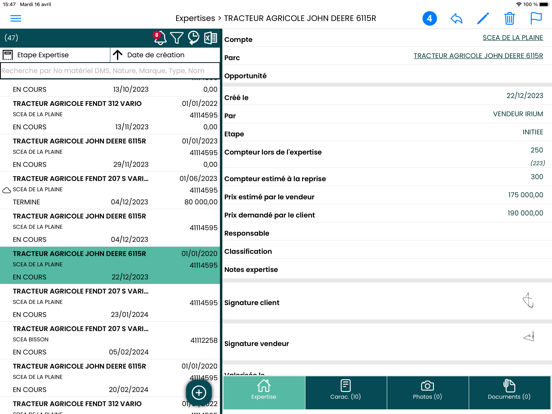Select Date de création sort header
Screen dimensions: 552x414
click(165, 55)
